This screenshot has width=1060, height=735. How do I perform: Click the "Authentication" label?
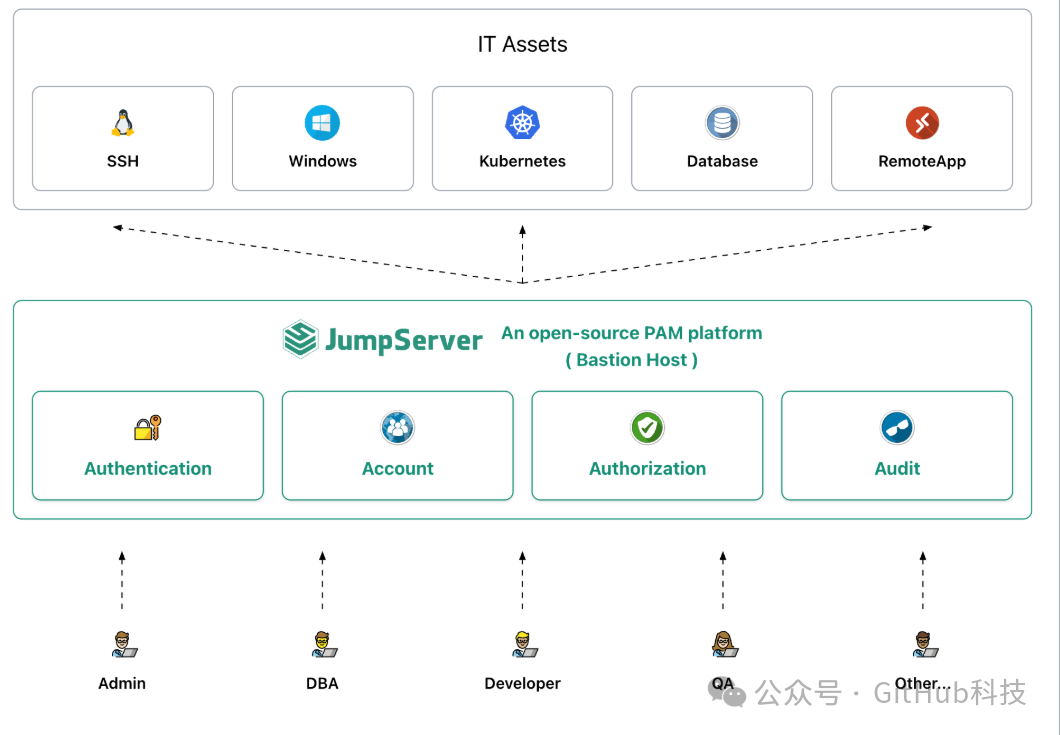147,469
